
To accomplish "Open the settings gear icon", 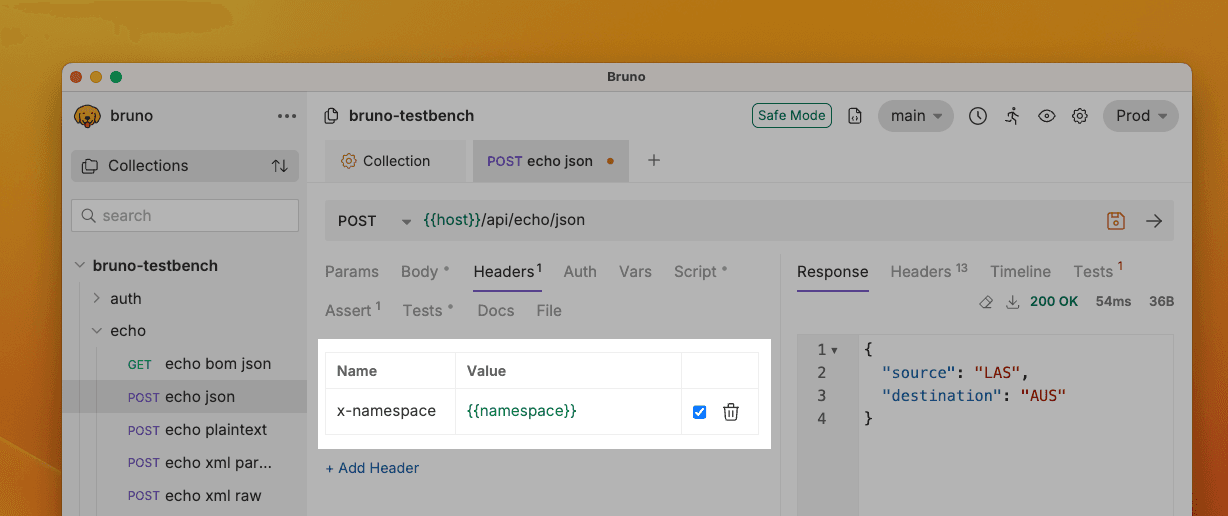I will tap(1080, 116).
